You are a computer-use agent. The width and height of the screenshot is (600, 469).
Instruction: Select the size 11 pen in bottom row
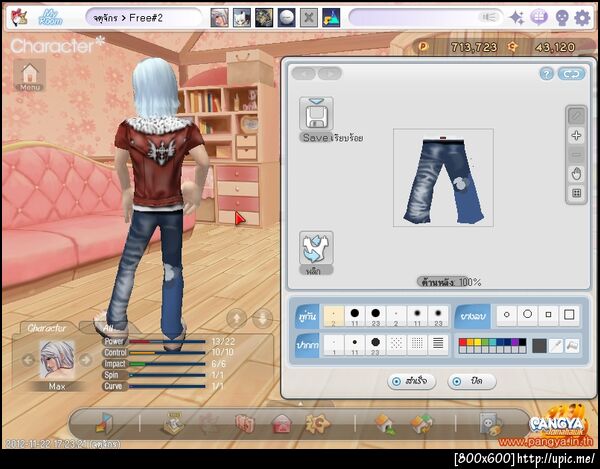pos(355,345)
